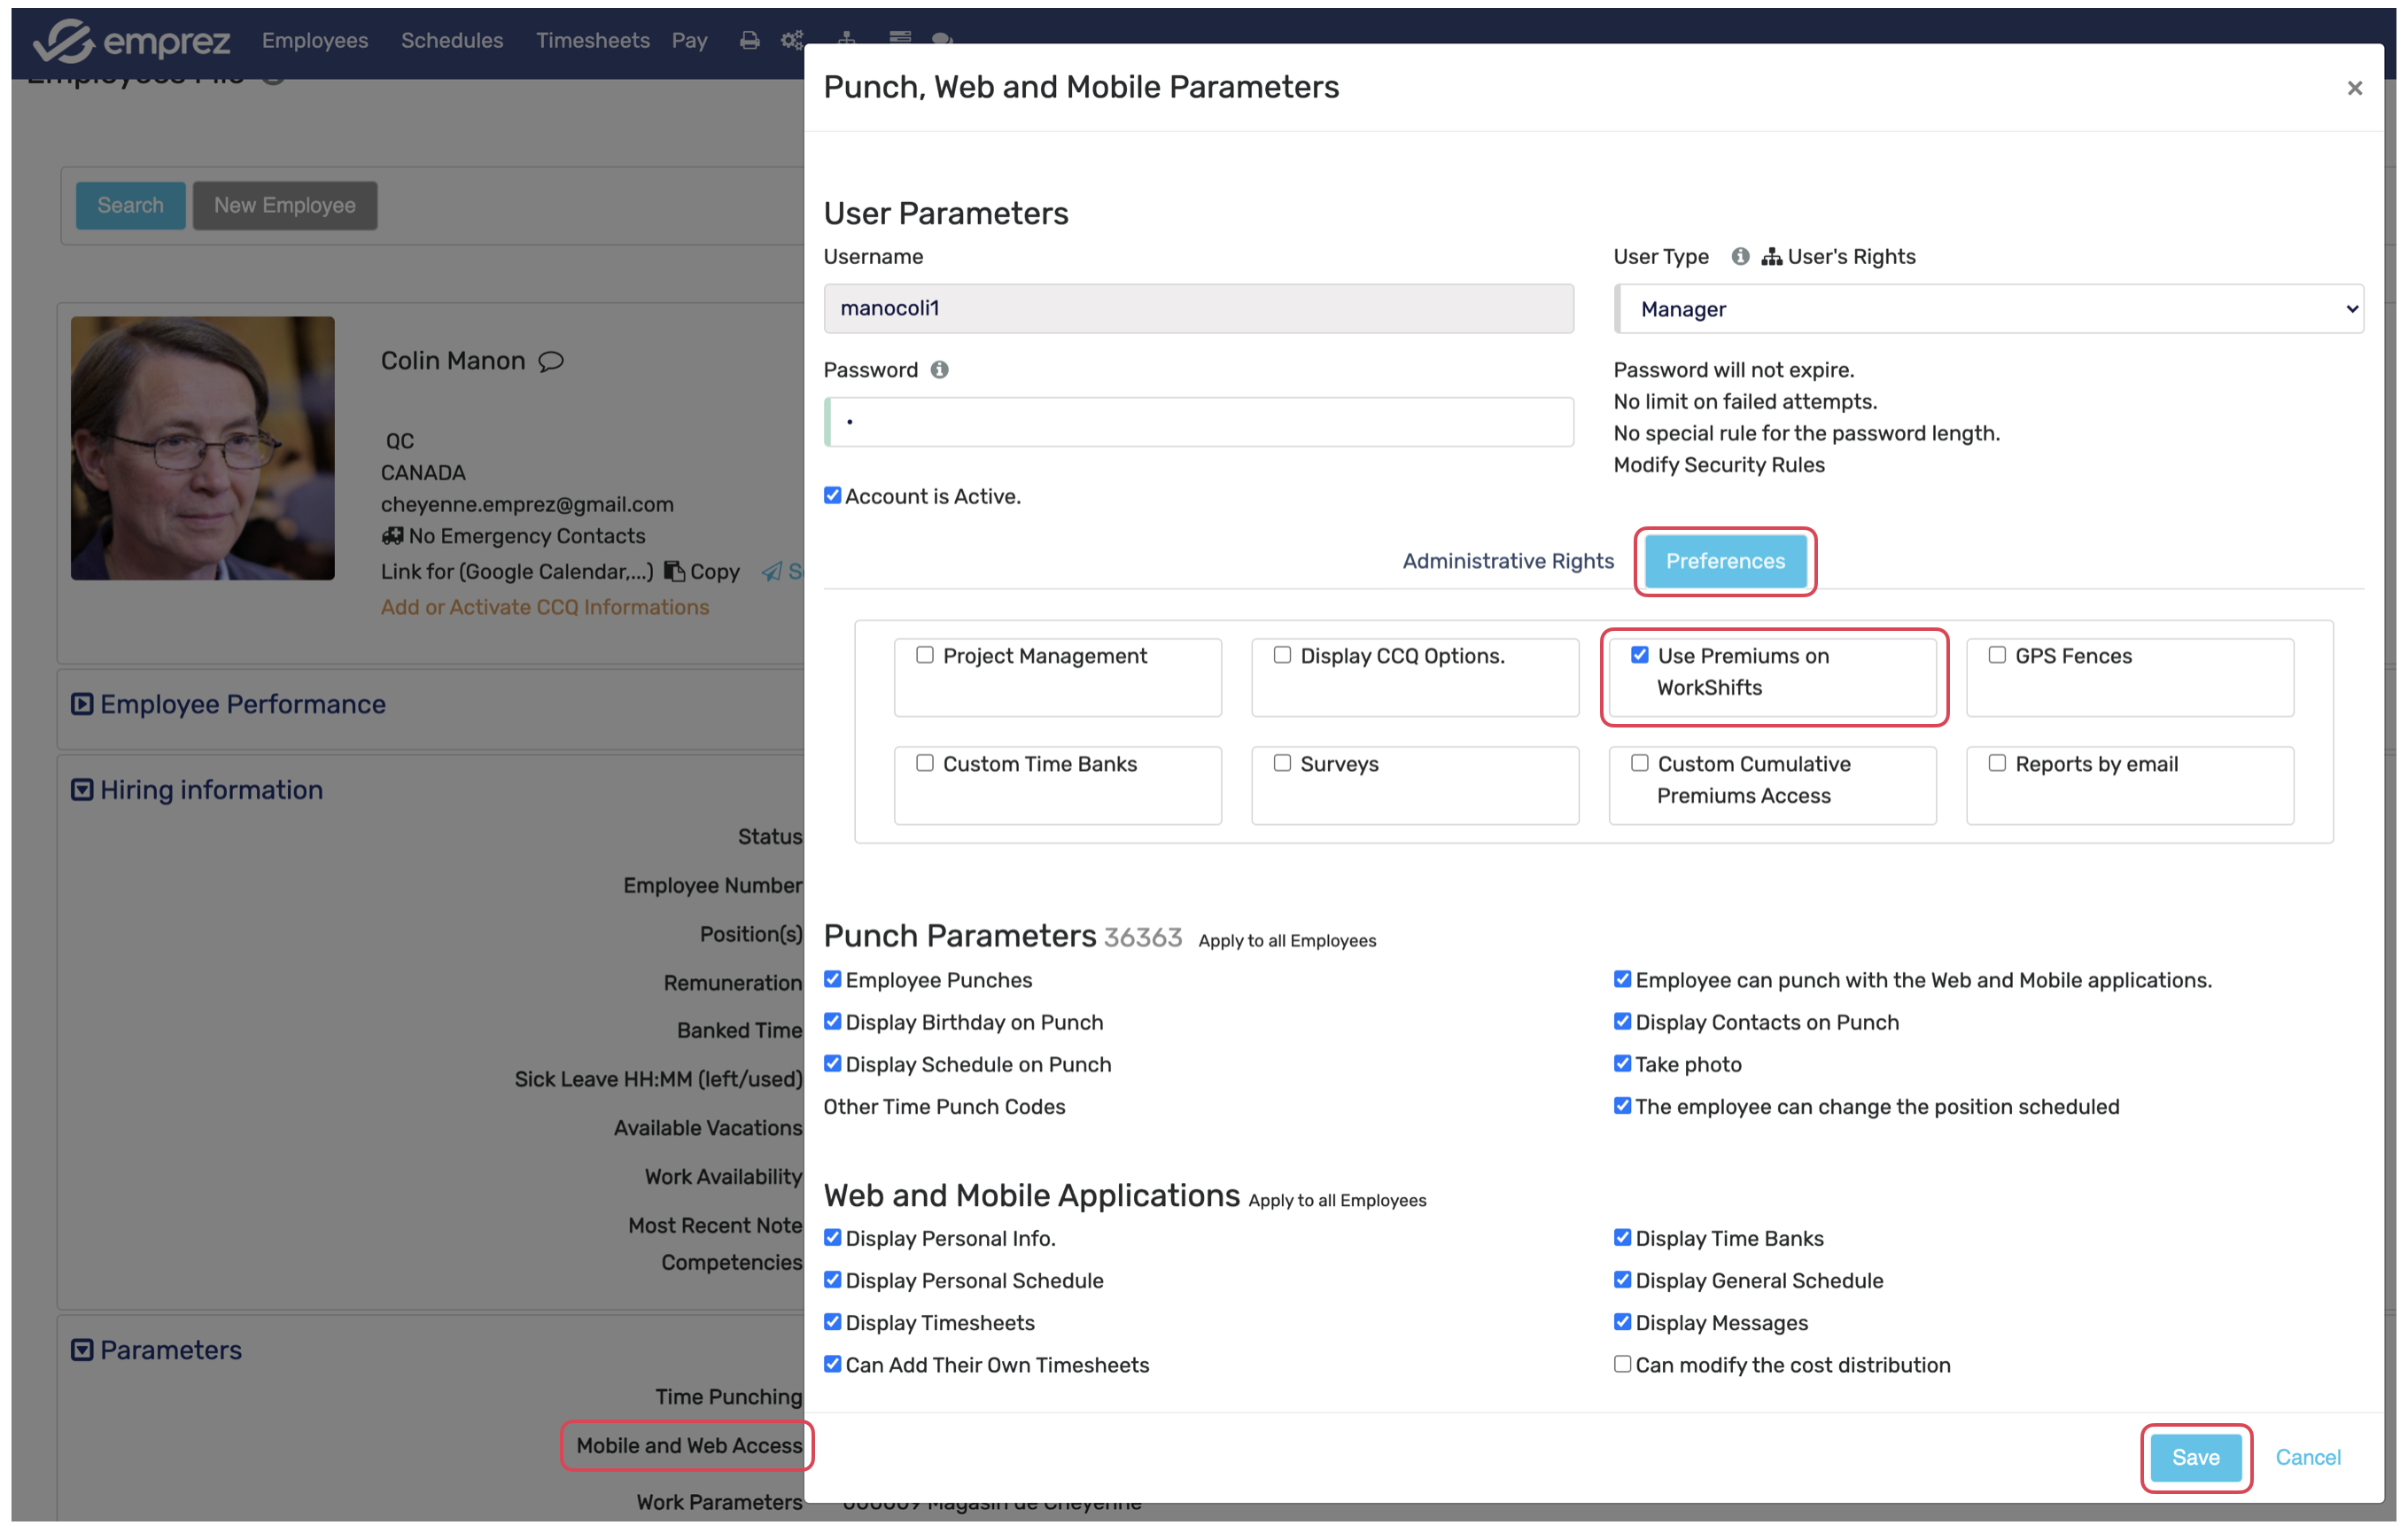Screen dimensions: 2408x1533
Task: Open the Schedules menu
Action: click(x=451, y=40)
